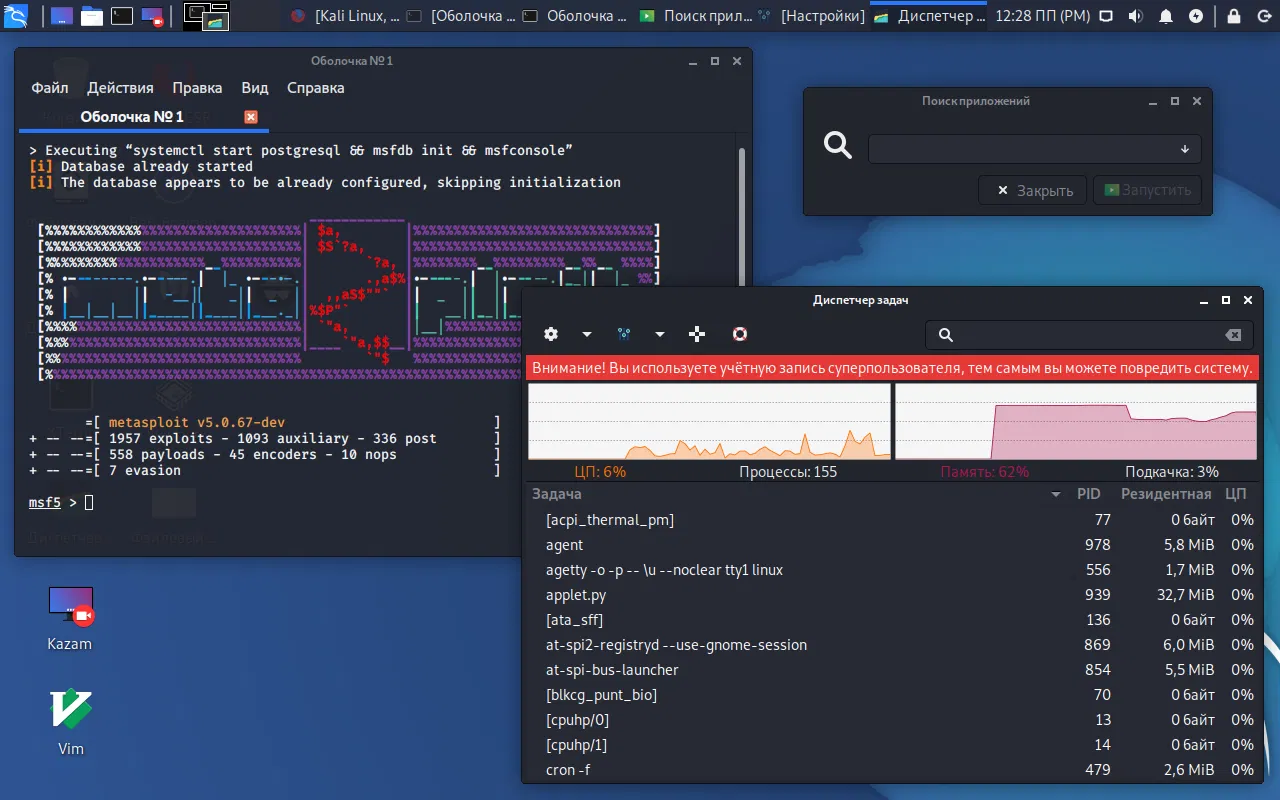This screenshot has height=800, width=1280.
Task: Click the Подкачка: 3% swap label
Action: (1172, 472)
